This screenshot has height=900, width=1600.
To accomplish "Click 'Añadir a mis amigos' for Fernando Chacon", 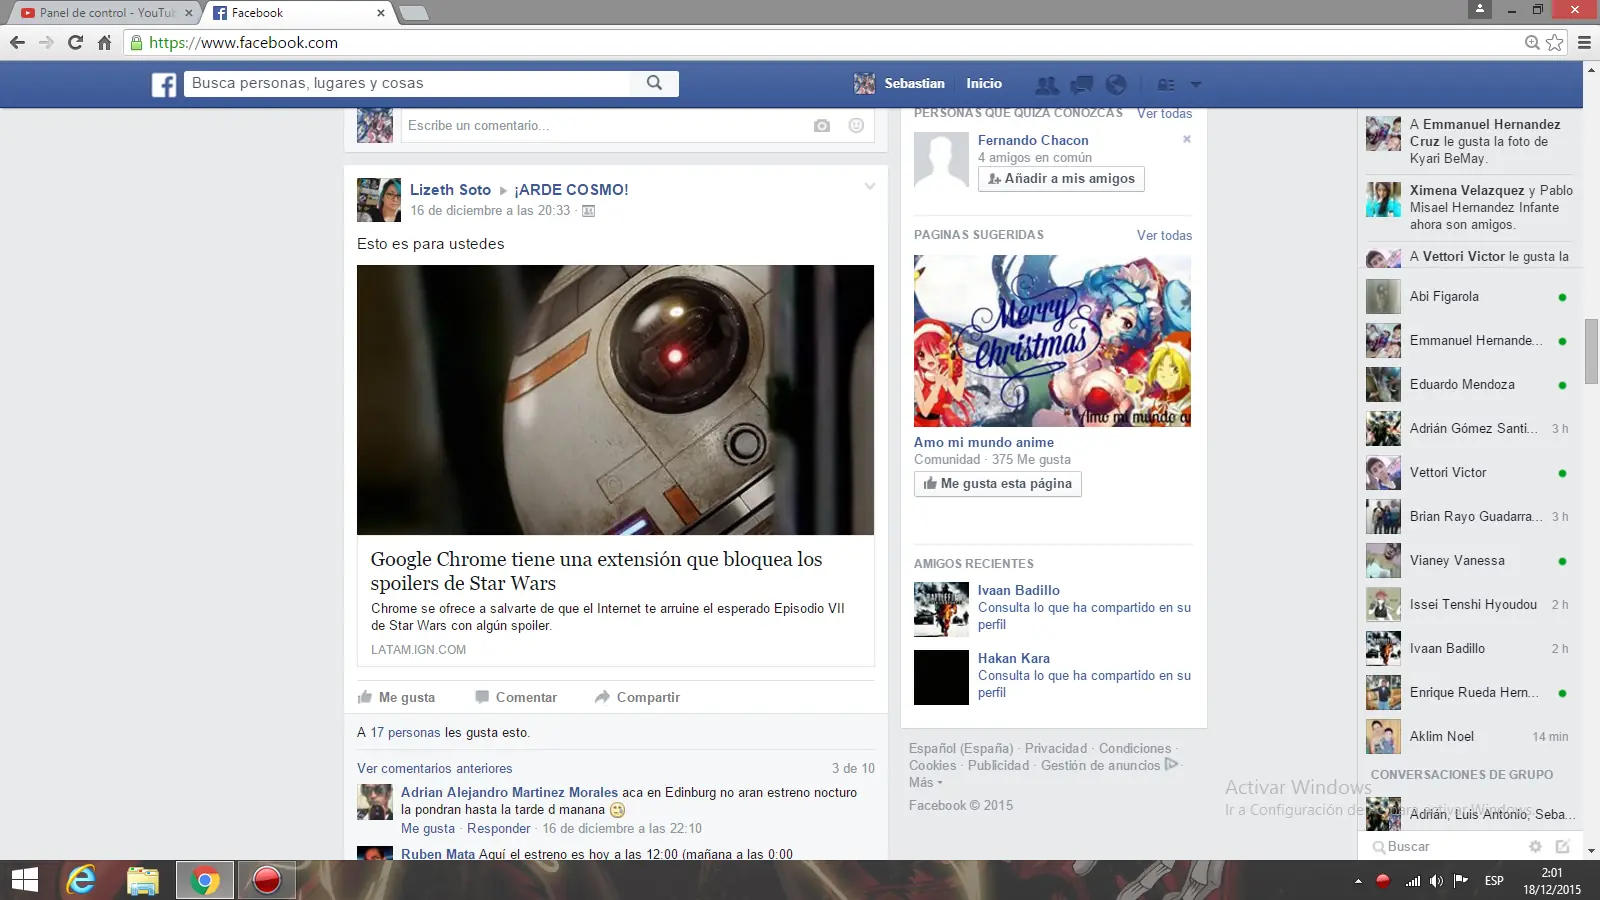I will tap(1061, 179).
